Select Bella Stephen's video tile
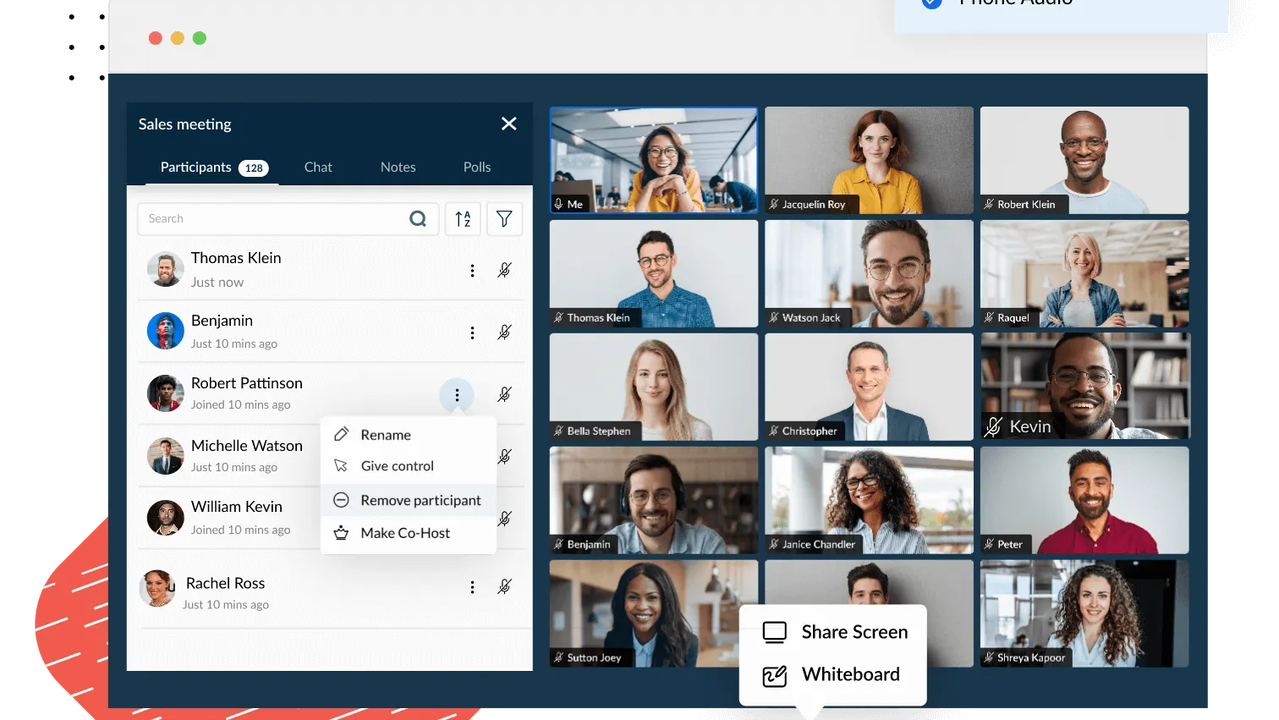 [654, 387]
